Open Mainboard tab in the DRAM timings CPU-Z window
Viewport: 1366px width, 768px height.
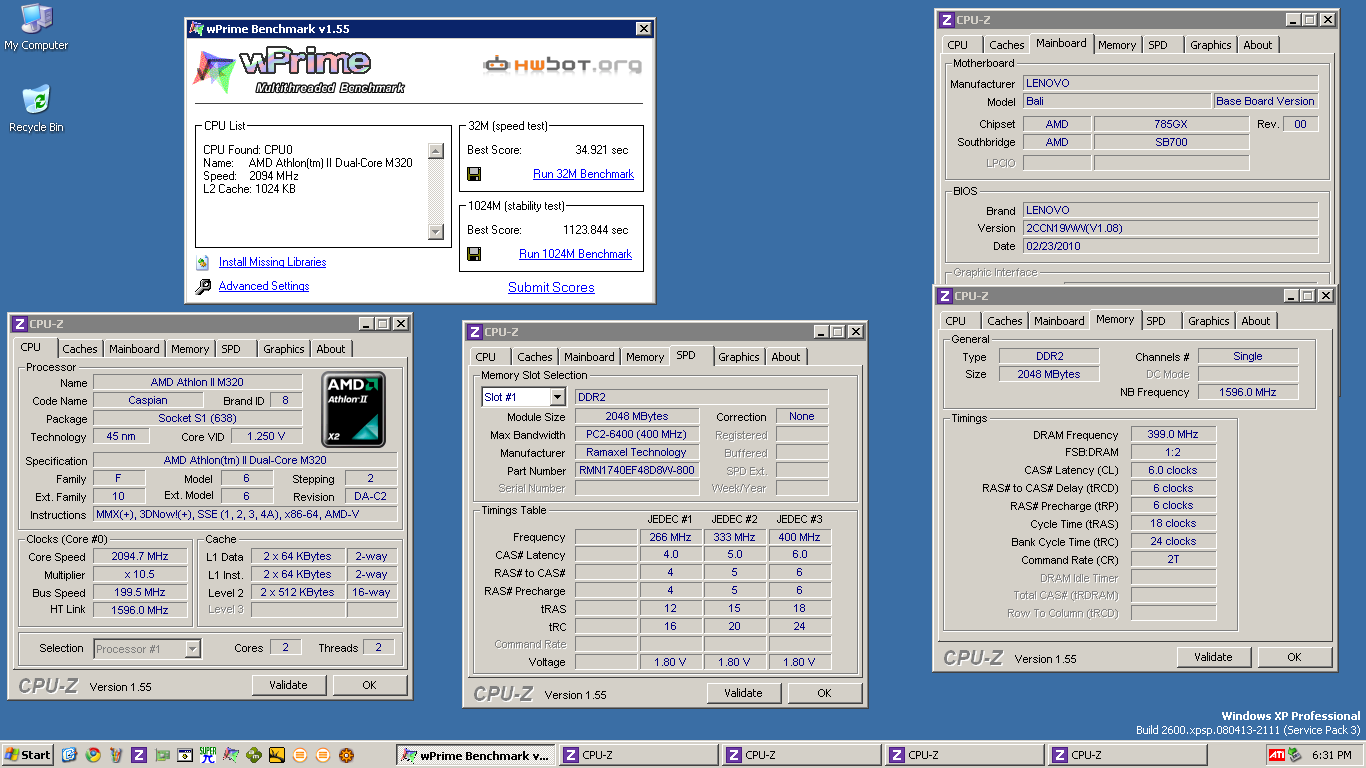click(x=1059, y=321)
